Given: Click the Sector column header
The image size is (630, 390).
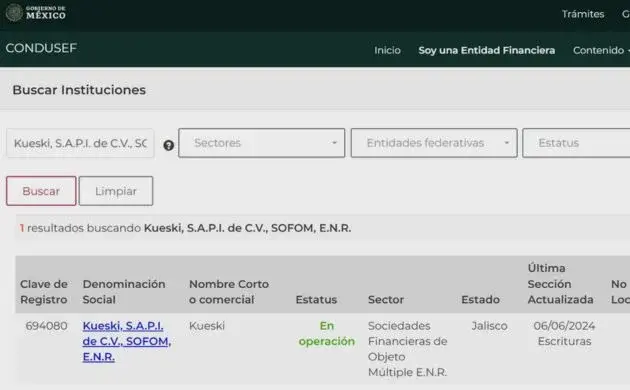Looking at the screenshot, I should coord(386,300).
